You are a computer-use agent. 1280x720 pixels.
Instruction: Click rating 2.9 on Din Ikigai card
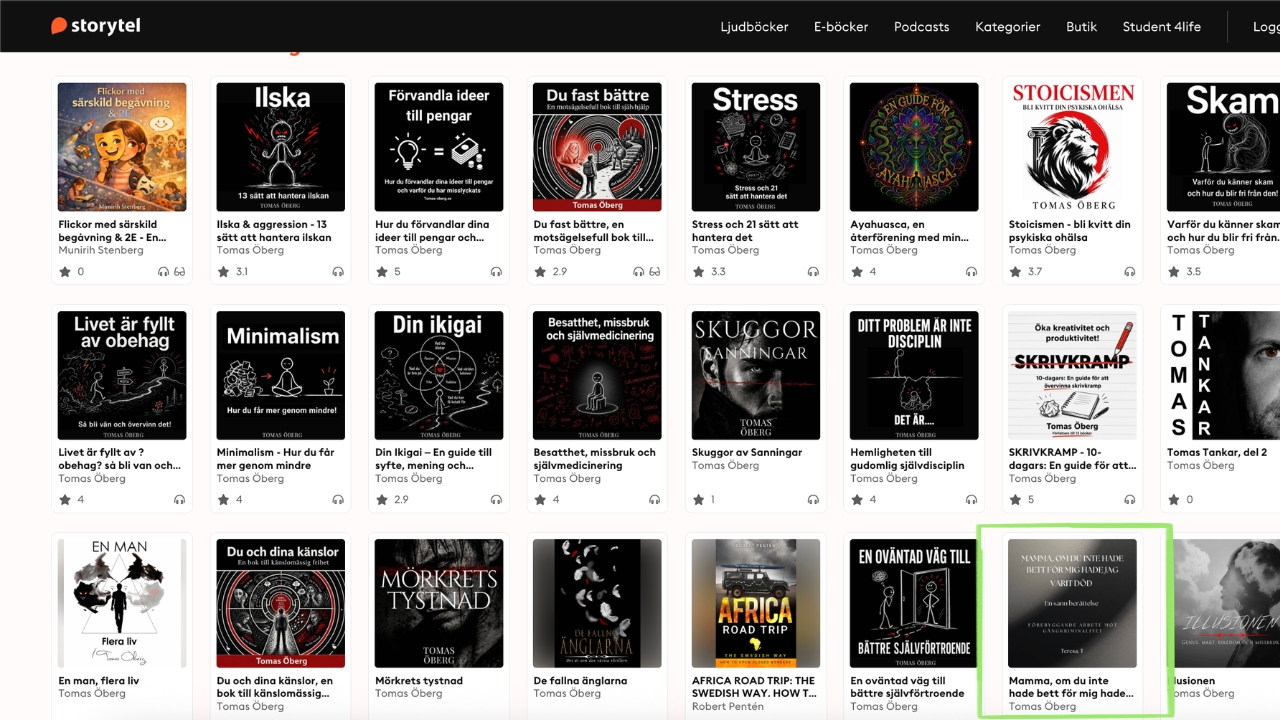tap(401, 500)
